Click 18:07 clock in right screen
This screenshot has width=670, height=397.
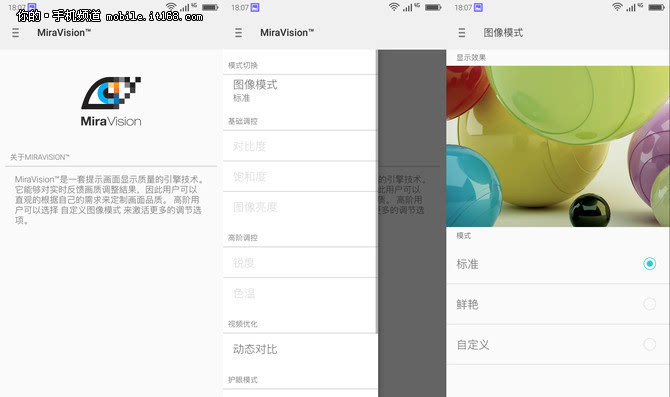coord(463,8)
